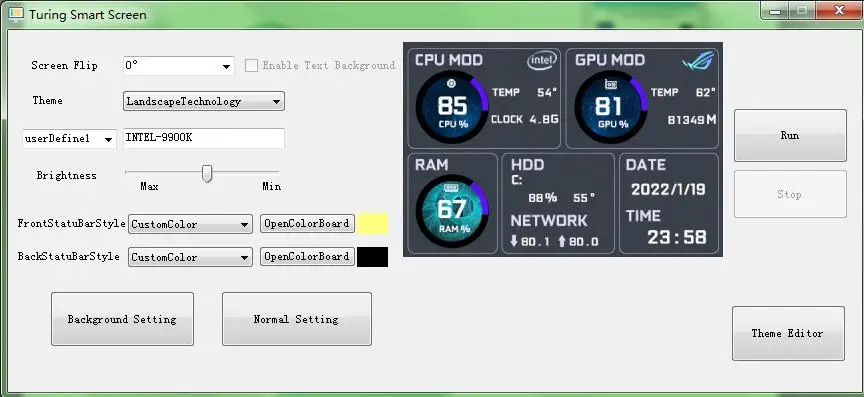Expand the BackStatuBarStyle CustomColor dropdown
This screenshot has width=864, height=397.
190,257
